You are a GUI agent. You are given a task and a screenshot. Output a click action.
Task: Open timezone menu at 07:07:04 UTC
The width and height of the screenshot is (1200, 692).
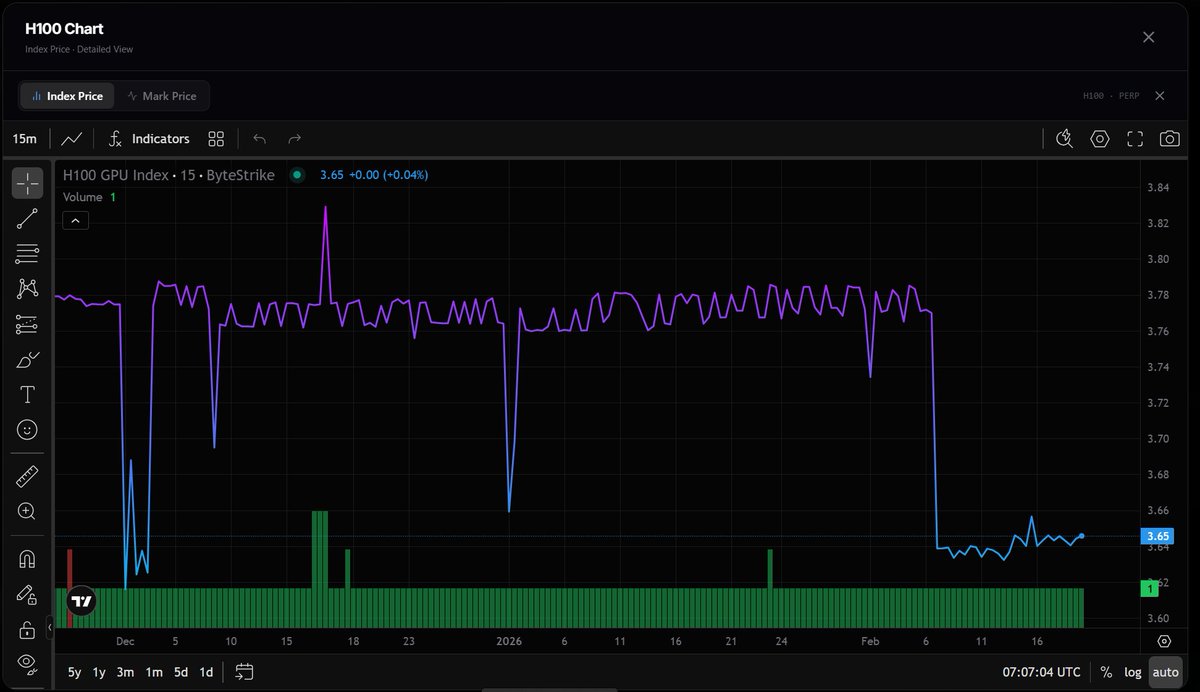pyautogui.click(x=1041, y=672)
